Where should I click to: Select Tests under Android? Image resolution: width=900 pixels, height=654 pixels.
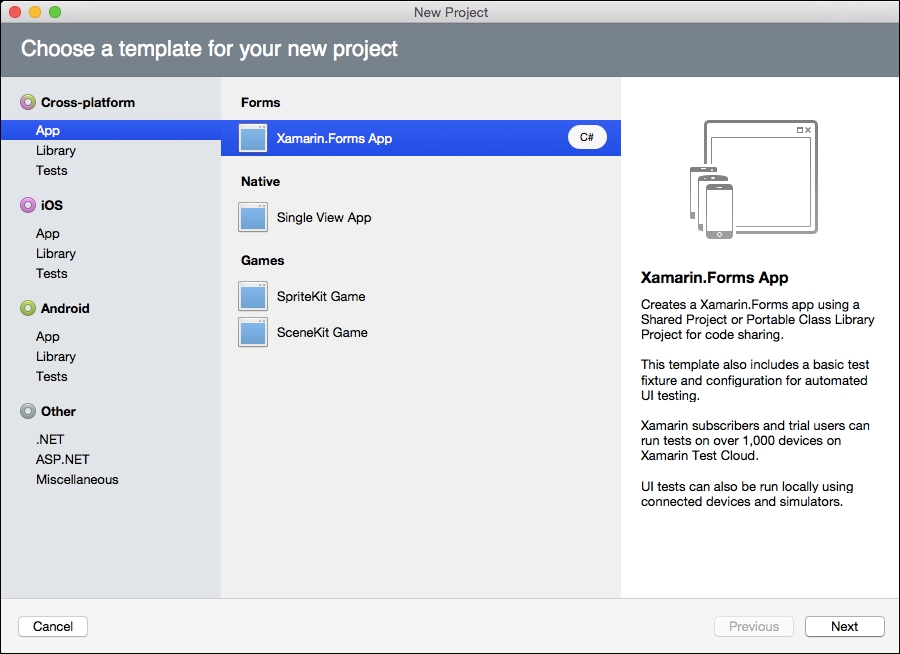(52, 377)
